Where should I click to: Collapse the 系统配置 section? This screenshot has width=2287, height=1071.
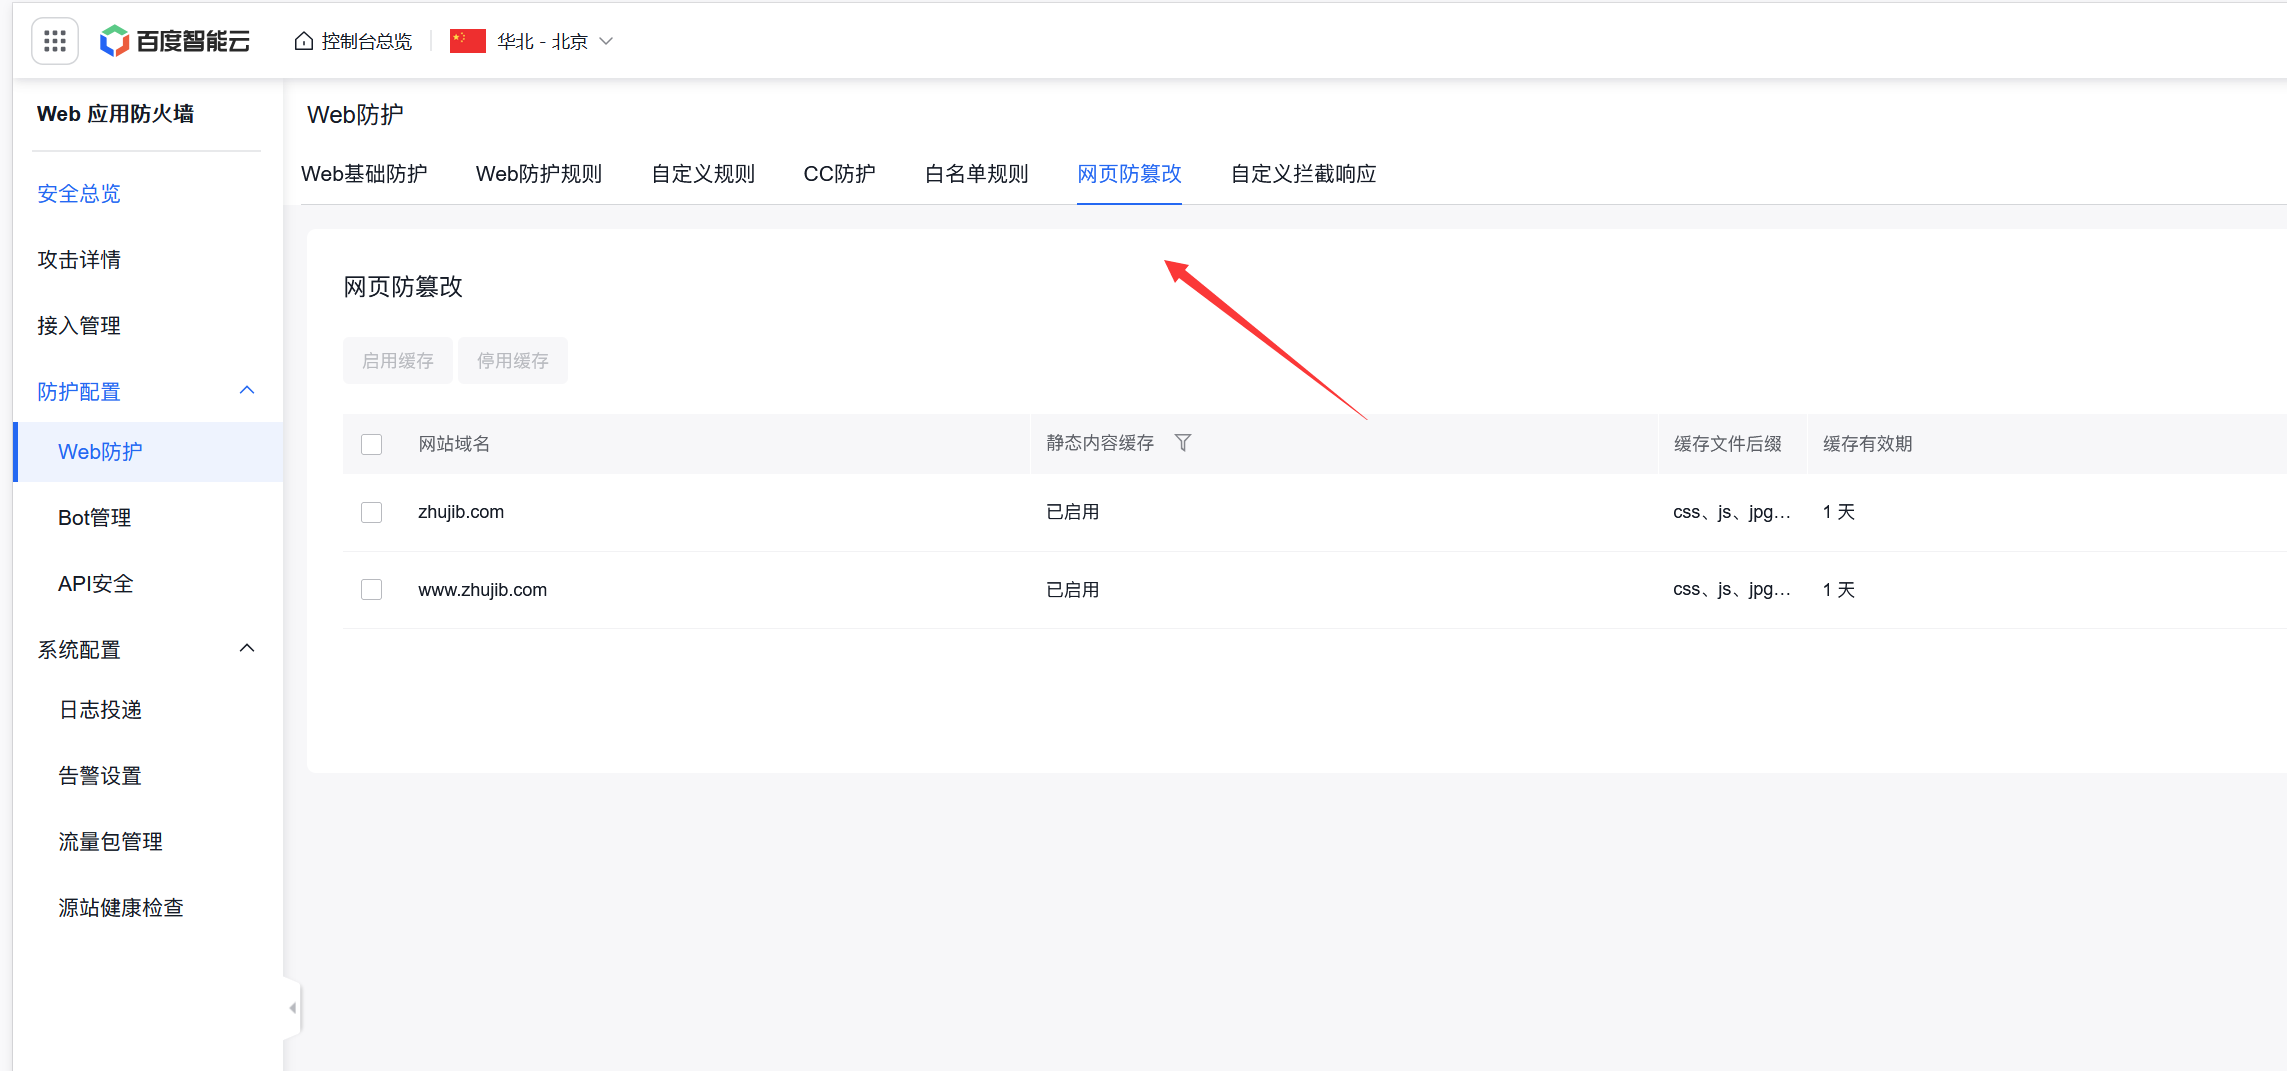[246, 648]
